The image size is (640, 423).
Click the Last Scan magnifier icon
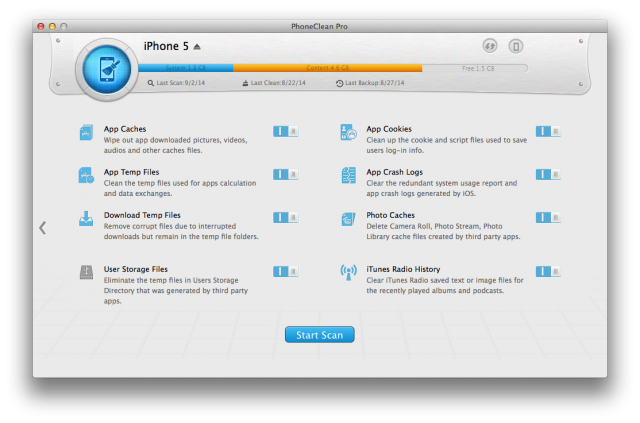151,83
